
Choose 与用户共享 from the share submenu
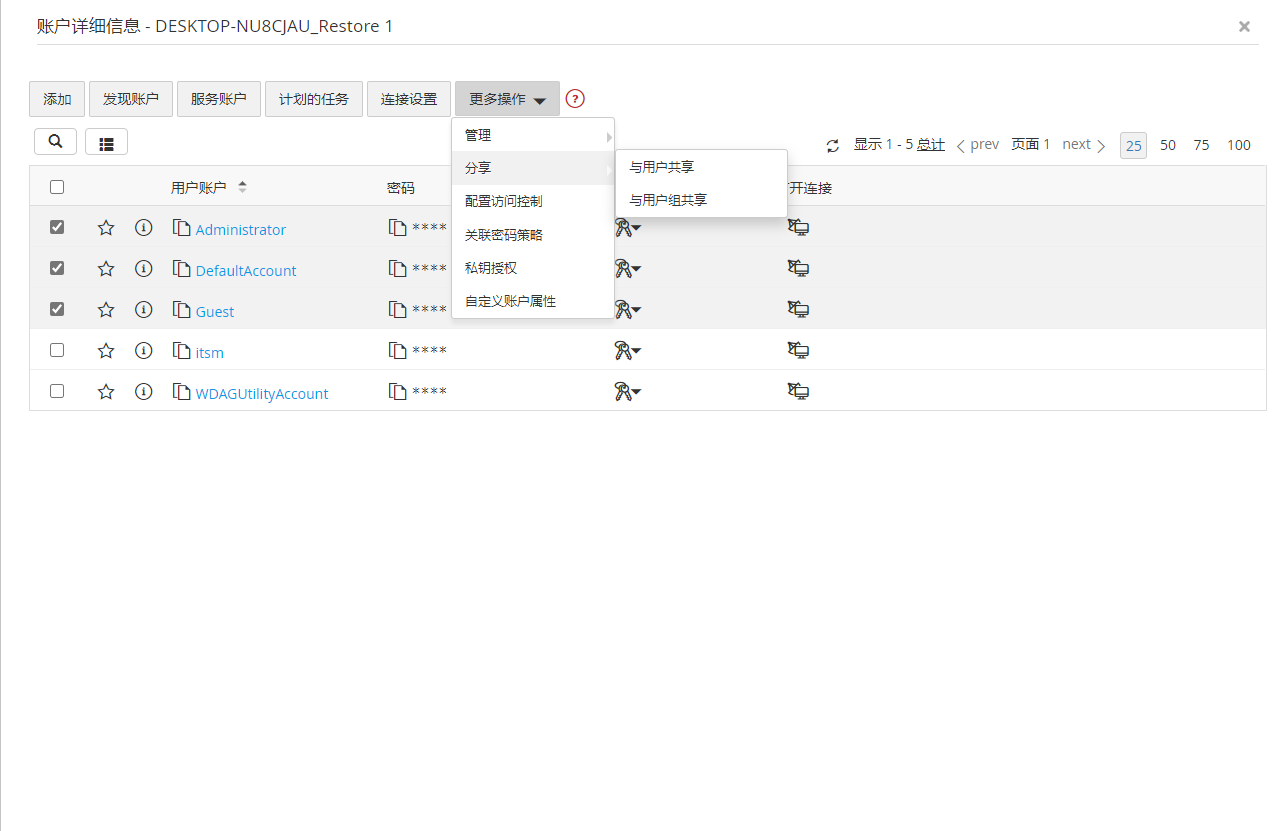661,168
